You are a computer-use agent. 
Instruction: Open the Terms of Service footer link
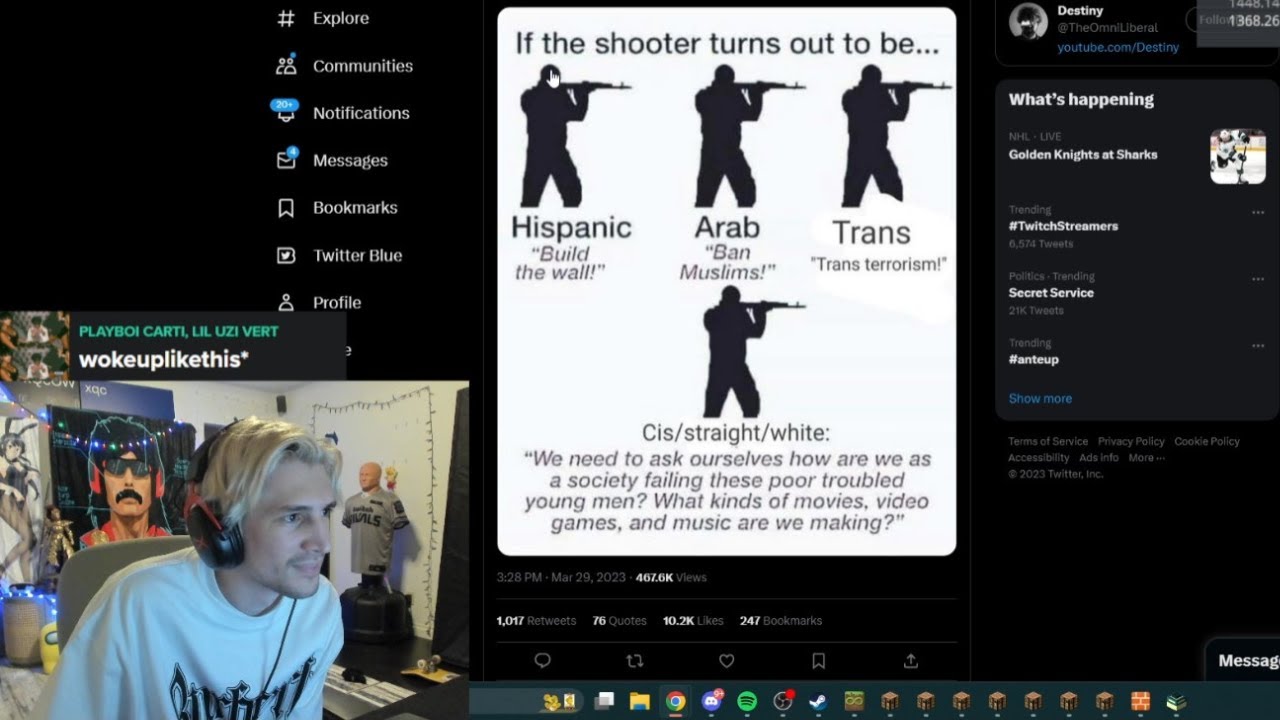pos(1048,441)
